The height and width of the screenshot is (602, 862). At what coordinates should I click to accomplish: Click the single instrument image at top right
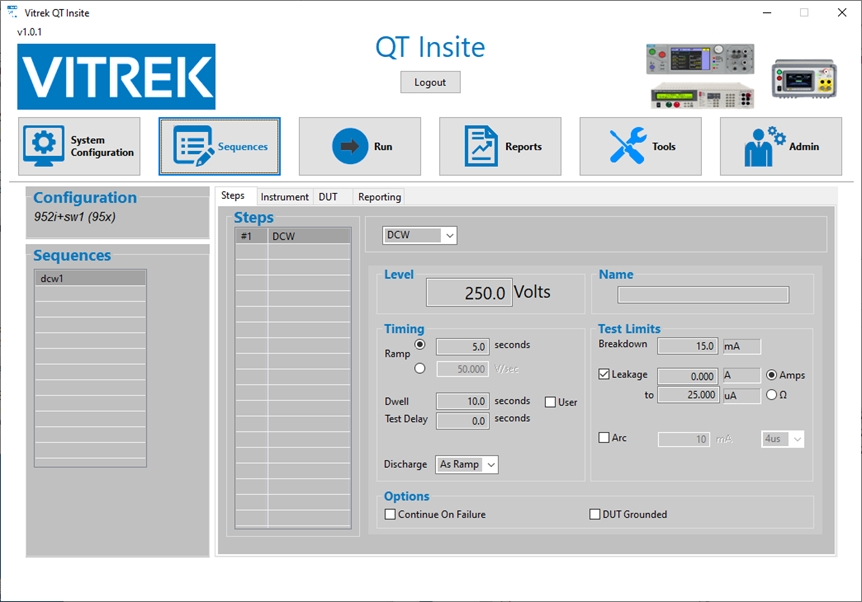(804, 79)
